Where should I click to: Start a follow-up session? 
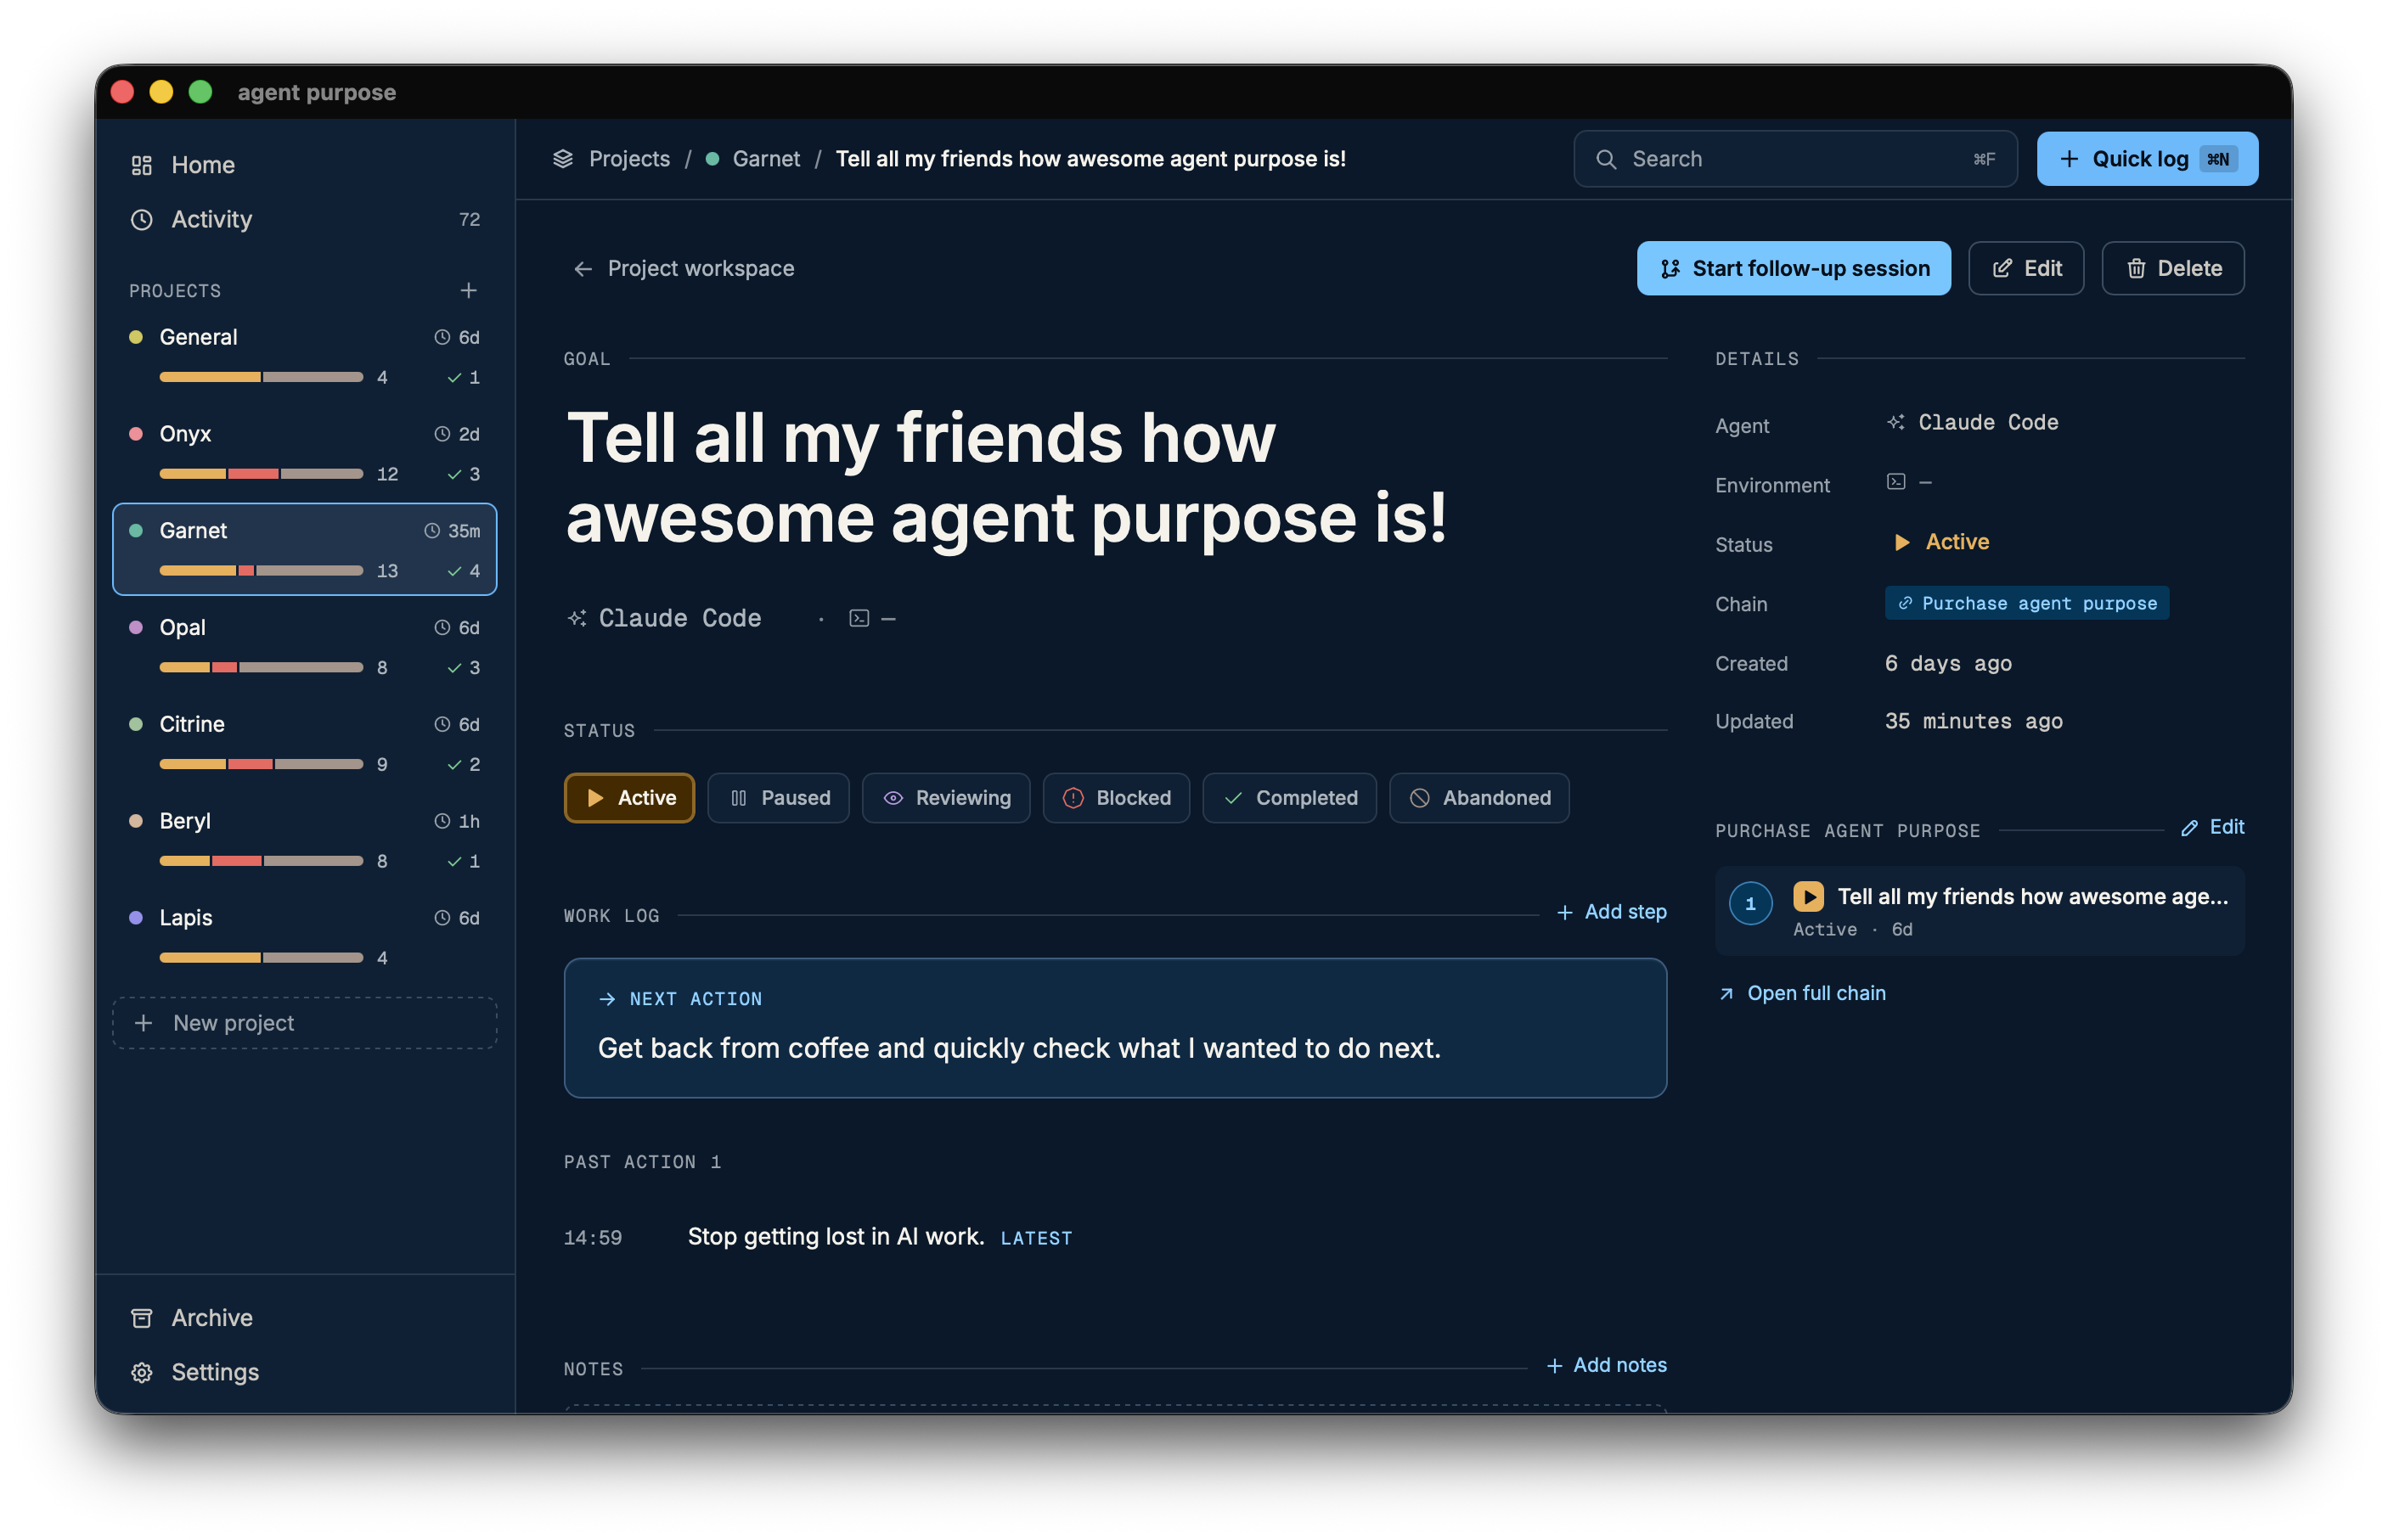(x=1793, y=268)
